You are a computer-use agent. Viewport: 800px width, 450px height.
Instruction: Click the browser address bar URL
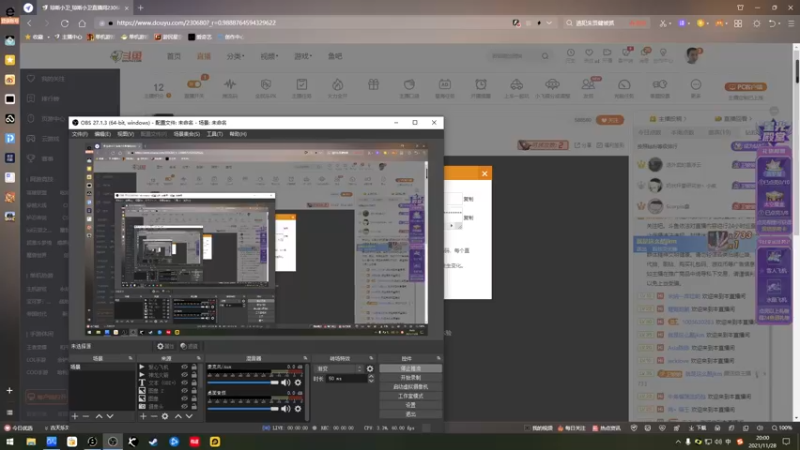[196, 23]
